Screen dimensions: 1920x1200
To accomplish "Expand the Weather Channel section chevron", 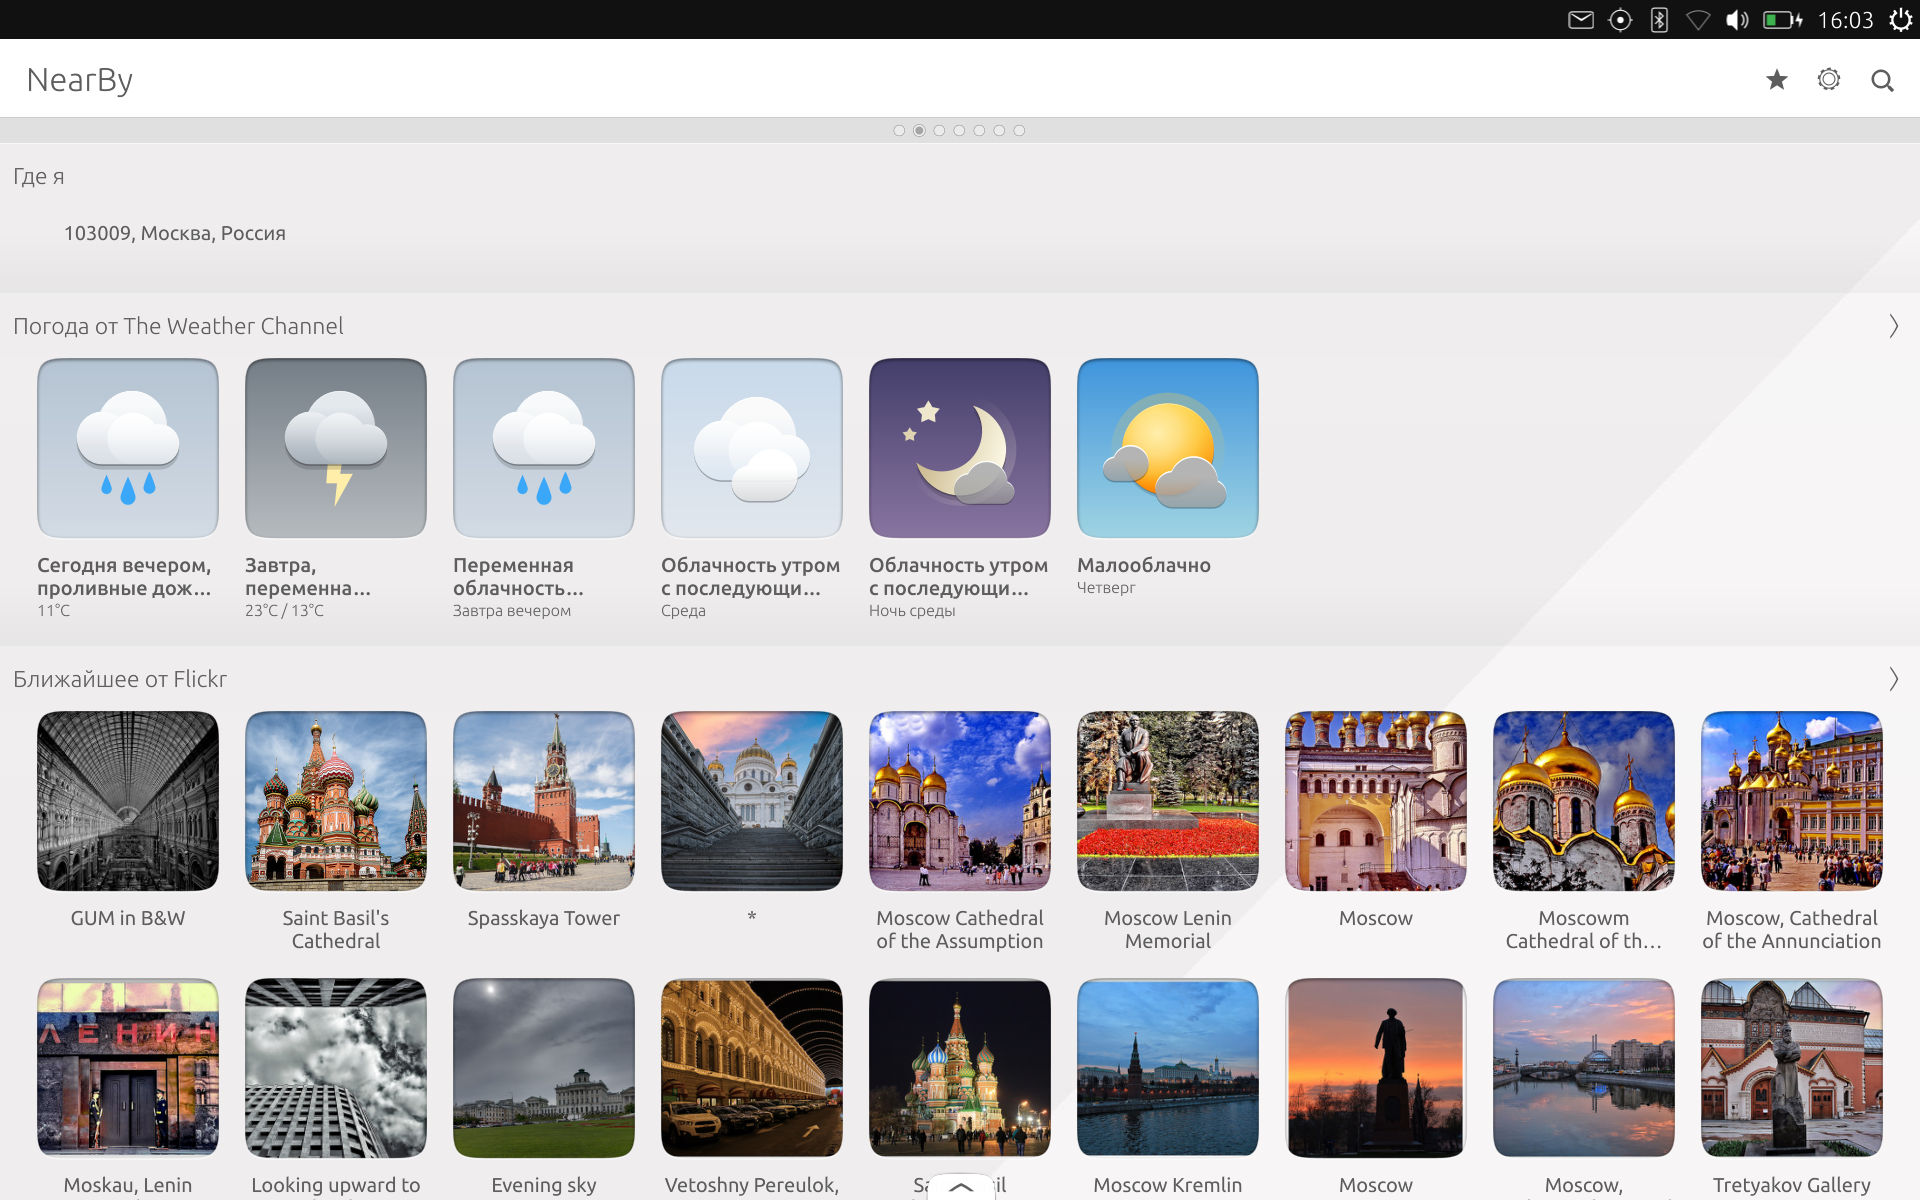I will tap(1893, 326).
